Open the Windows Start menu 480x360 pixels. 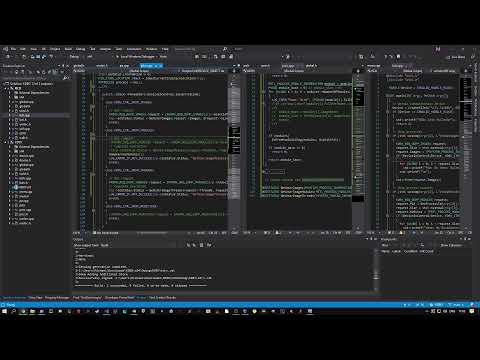(5, 311)
